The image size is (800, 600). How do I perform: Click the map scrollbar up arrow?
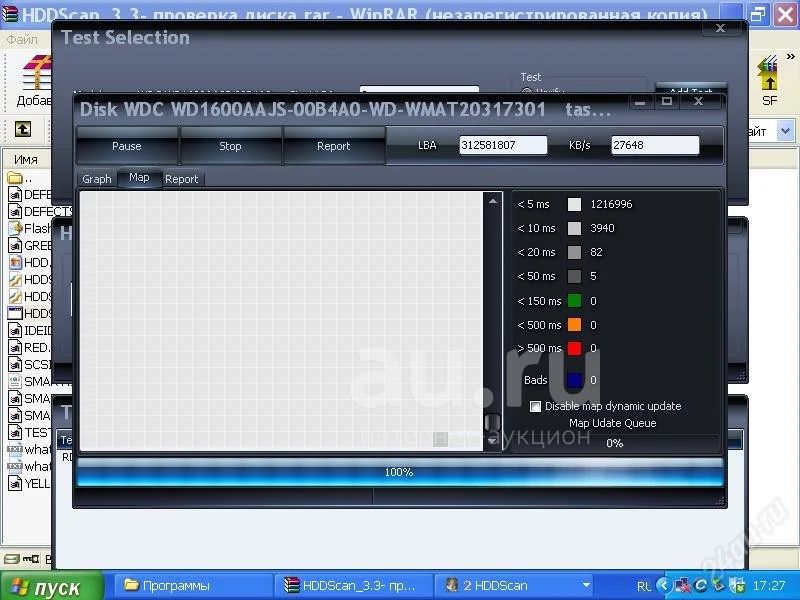point(493,202)
